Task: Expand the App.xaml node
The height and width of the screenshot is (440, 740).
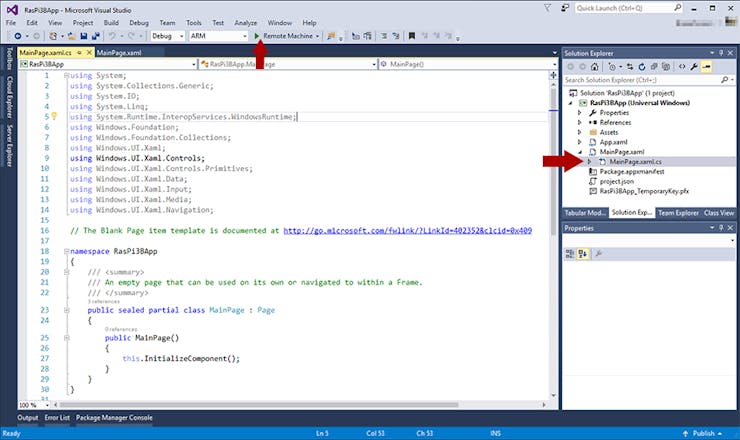Action: 580,142
